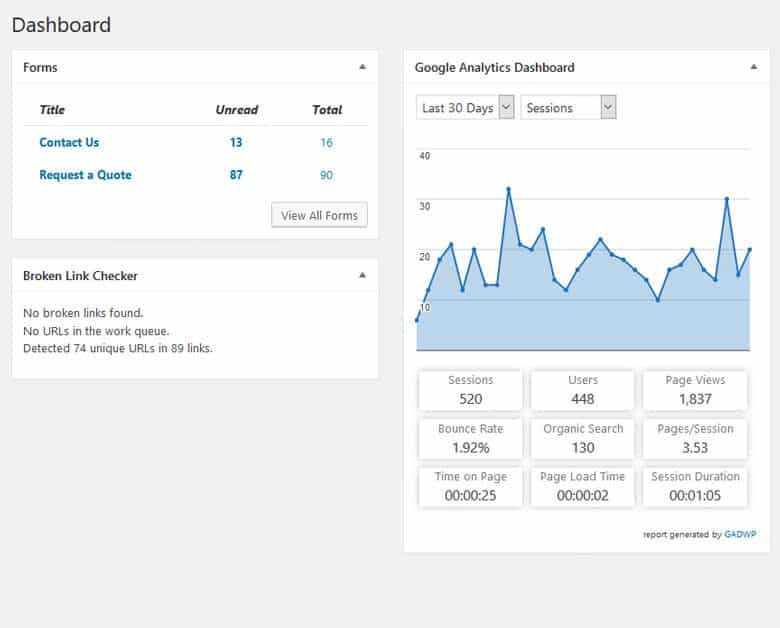Click the Bounce Rate 1.92% stat box
Screen dimensions: 780x628
click(471, 438)
